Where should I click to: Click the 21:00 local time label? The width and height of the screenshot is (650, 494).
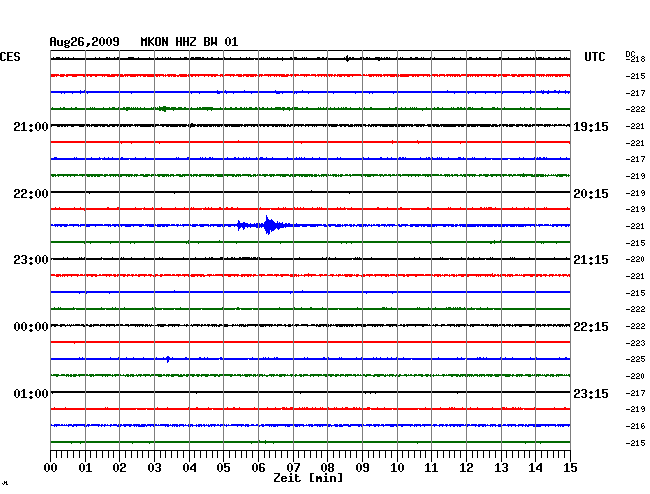[31, 127]
